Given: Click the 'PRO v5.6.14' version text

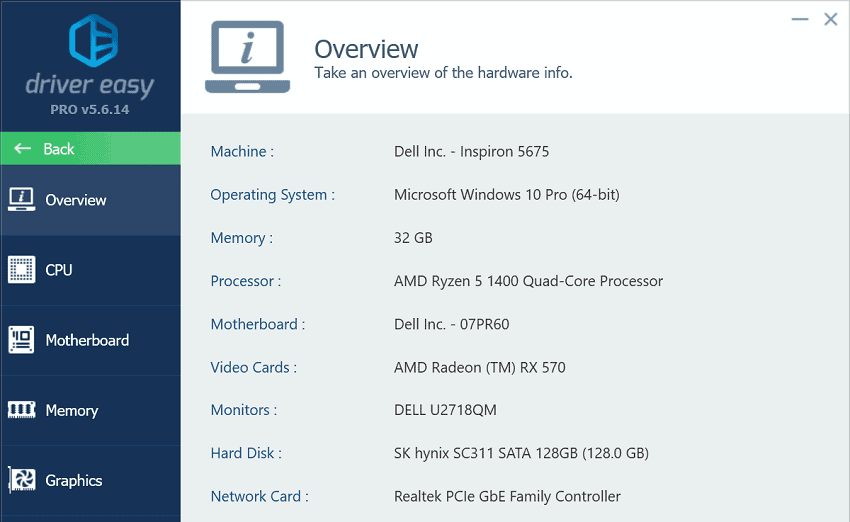Looking at the screenshot, I should (90, 109).
